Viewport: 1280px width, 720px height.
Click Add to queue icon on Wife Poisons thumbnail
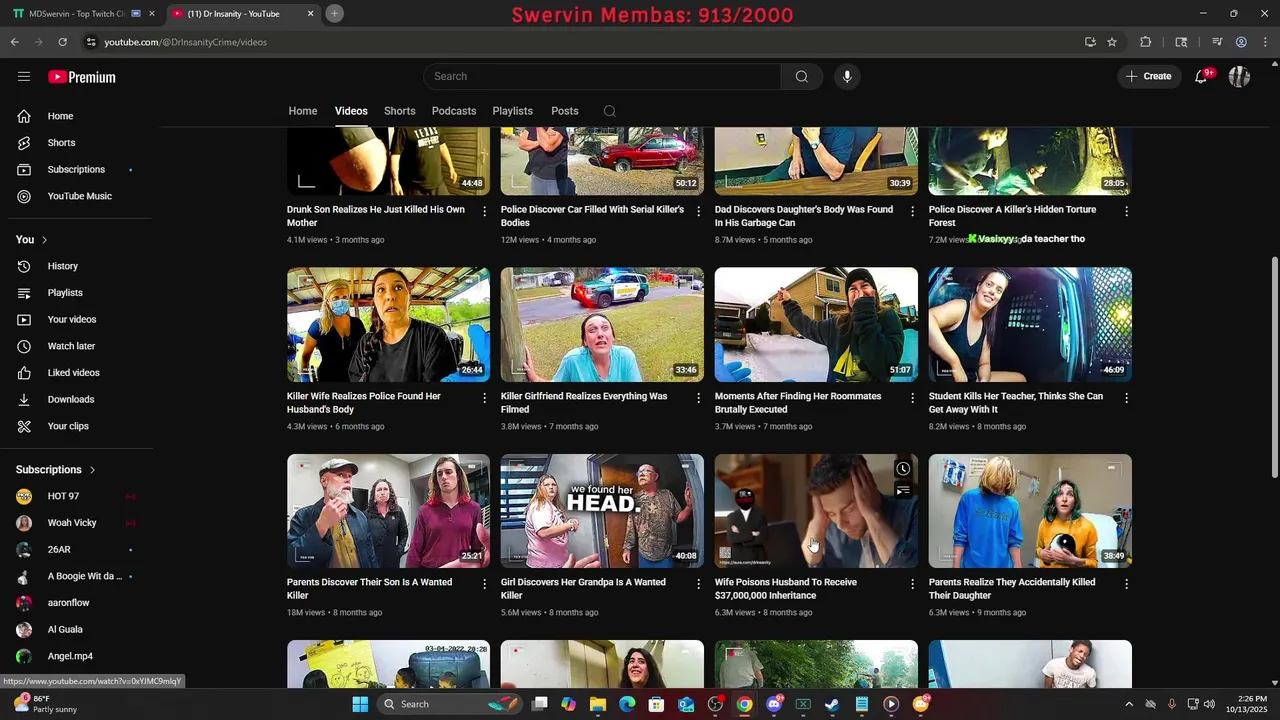pos(903,491)
